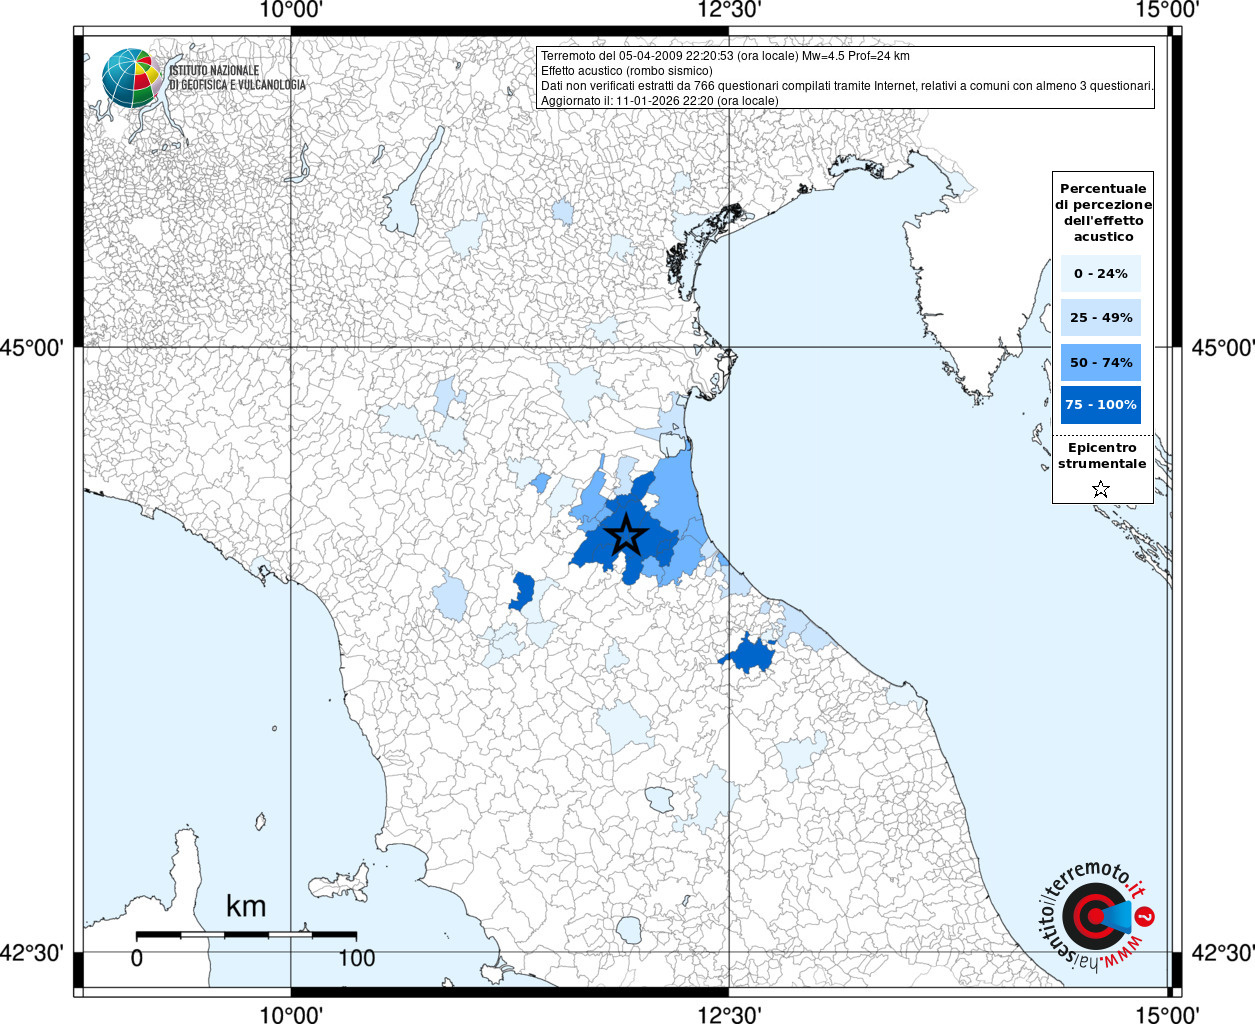The width and height of the screenshot is (1255, 1024).
Task: Select the 0 - 24% legend swatch
Action: tap(1101, 273)
